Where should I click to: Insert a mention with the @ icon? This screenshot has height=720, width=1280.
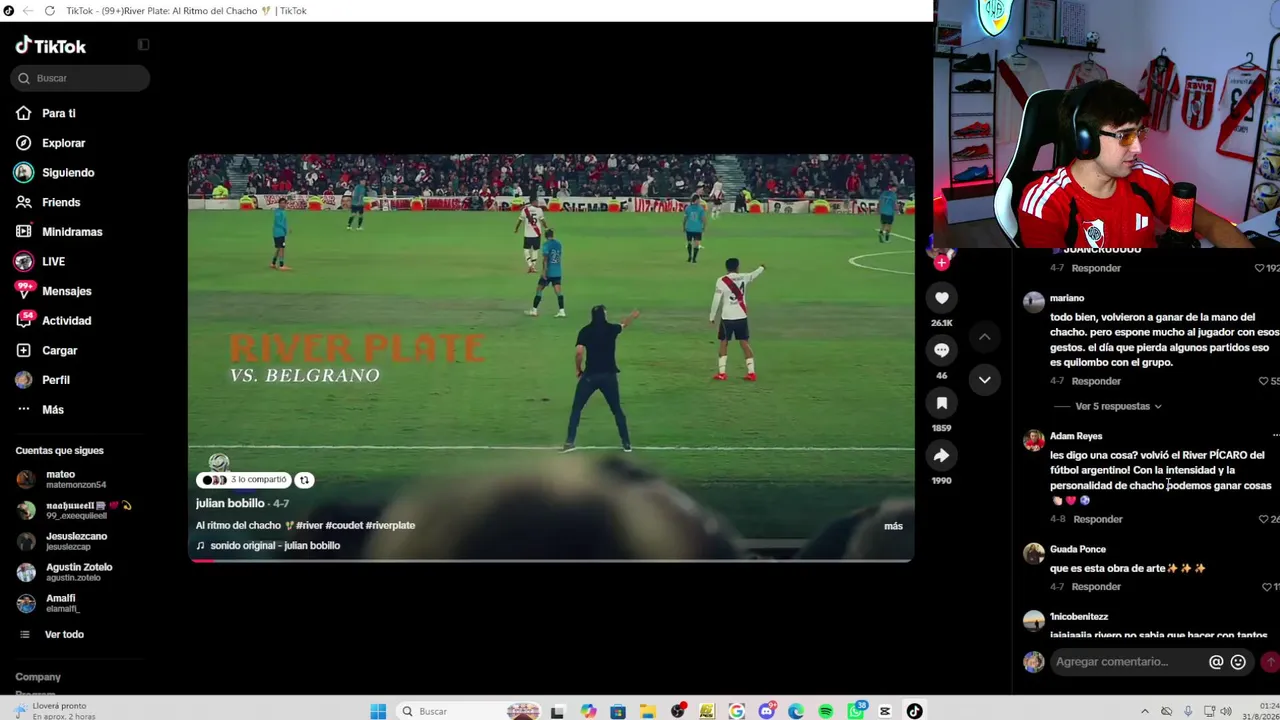pyautogui.click(x=1216, y=662)
